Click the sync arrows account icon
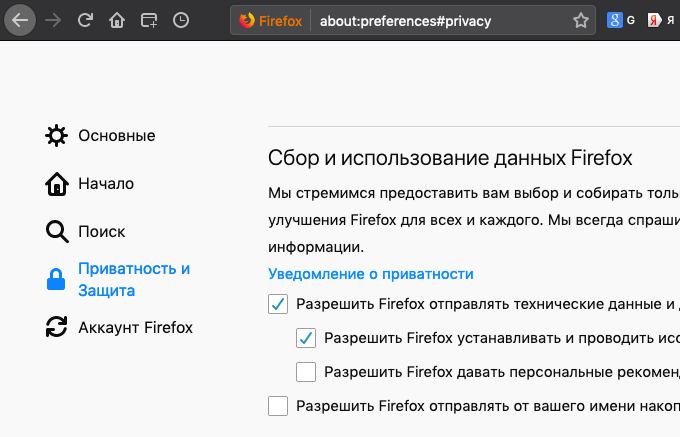The image size is (680, 437). tap(56, 327)
